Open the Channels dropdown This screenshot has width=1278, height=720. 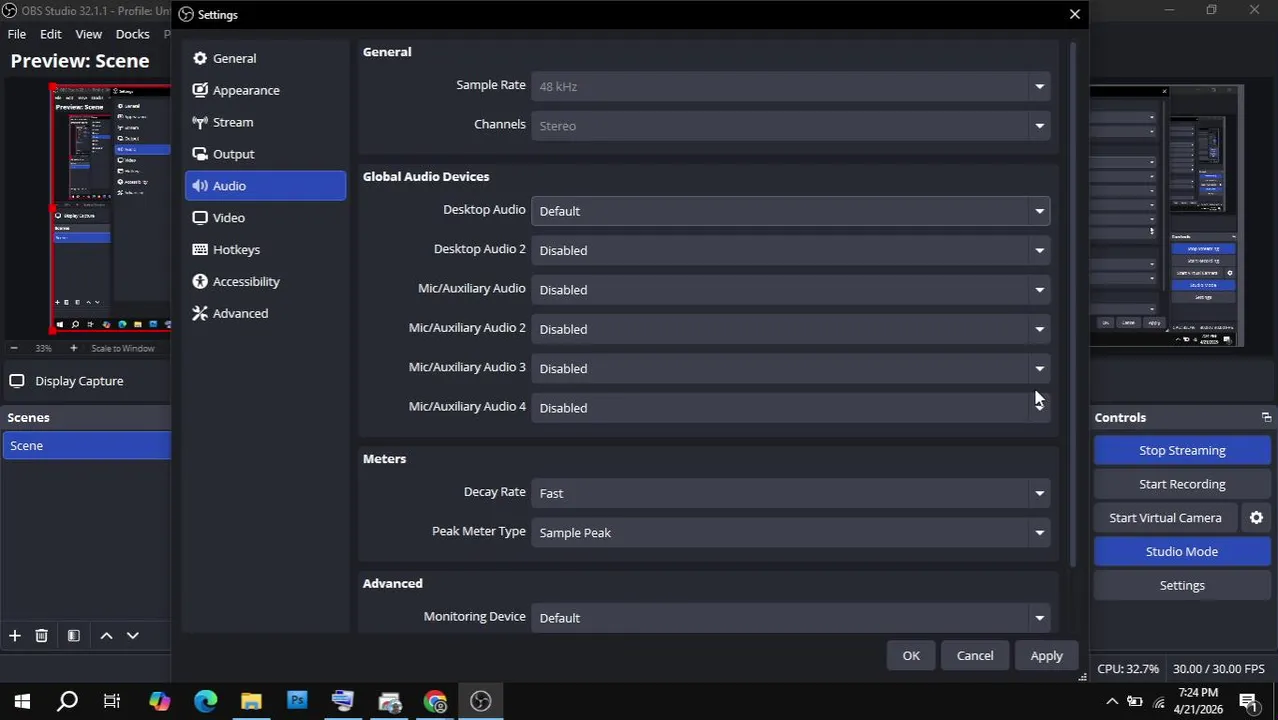[790, 126]
